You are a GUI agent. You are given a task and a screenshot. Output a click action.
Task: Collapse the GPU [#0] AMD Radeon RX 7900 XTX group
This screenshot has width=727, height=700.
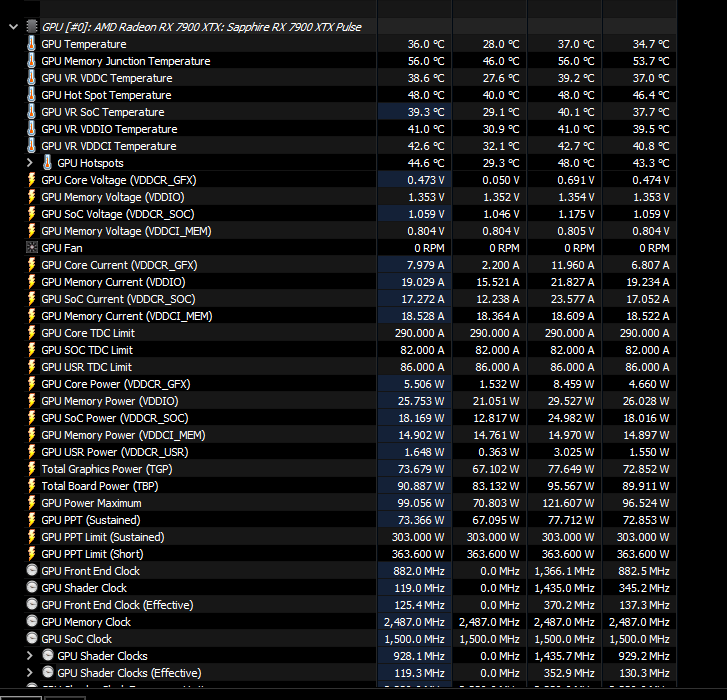tap(13, 27)
